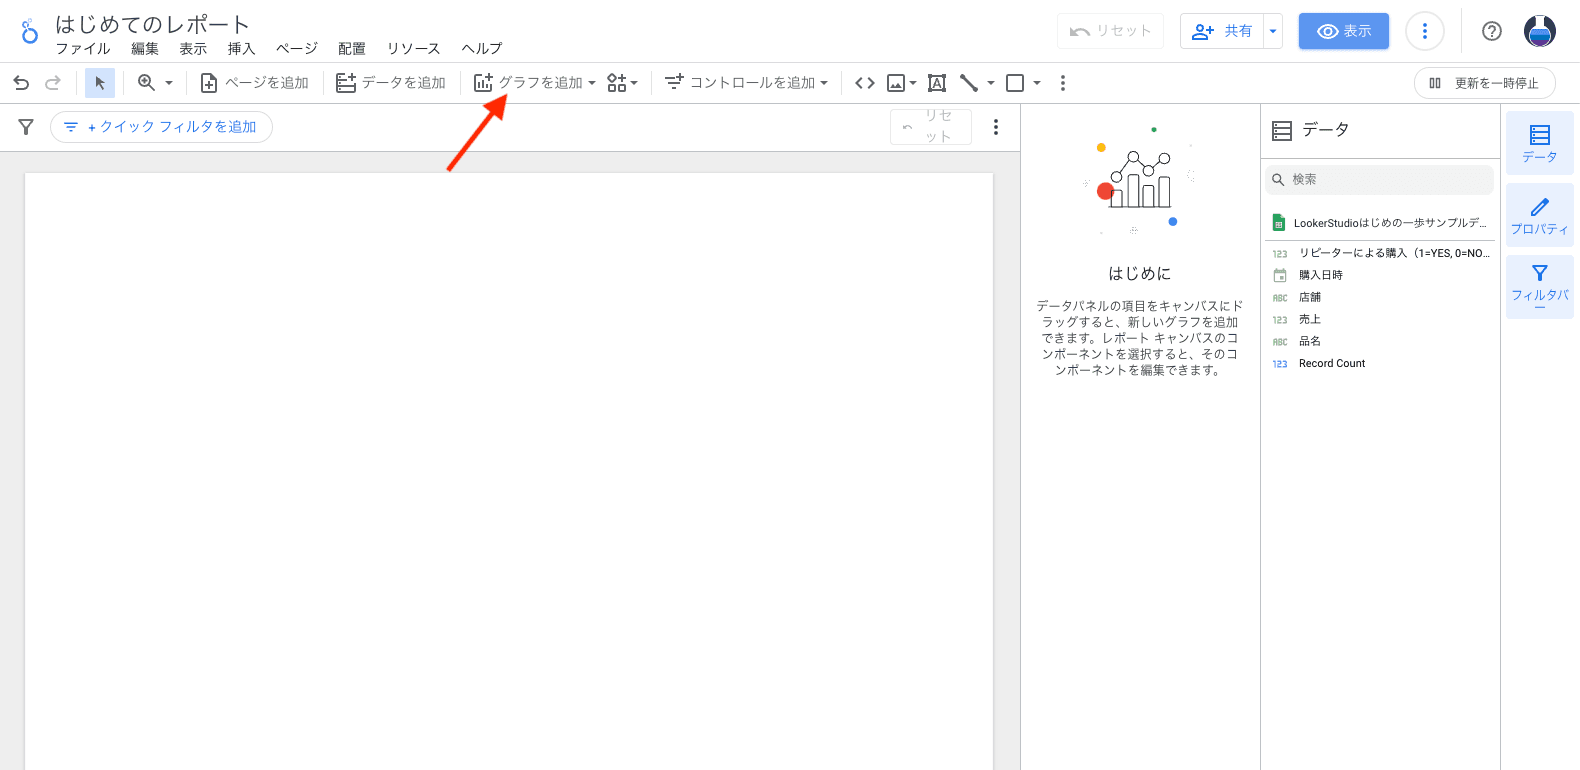Open the リソース menu

[x=413, y=49]
